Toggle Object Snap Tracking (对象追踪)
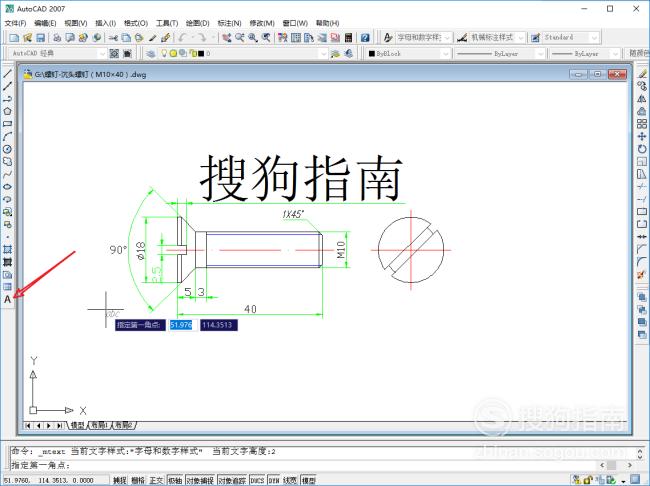650x486 pixels. (232, 480)
